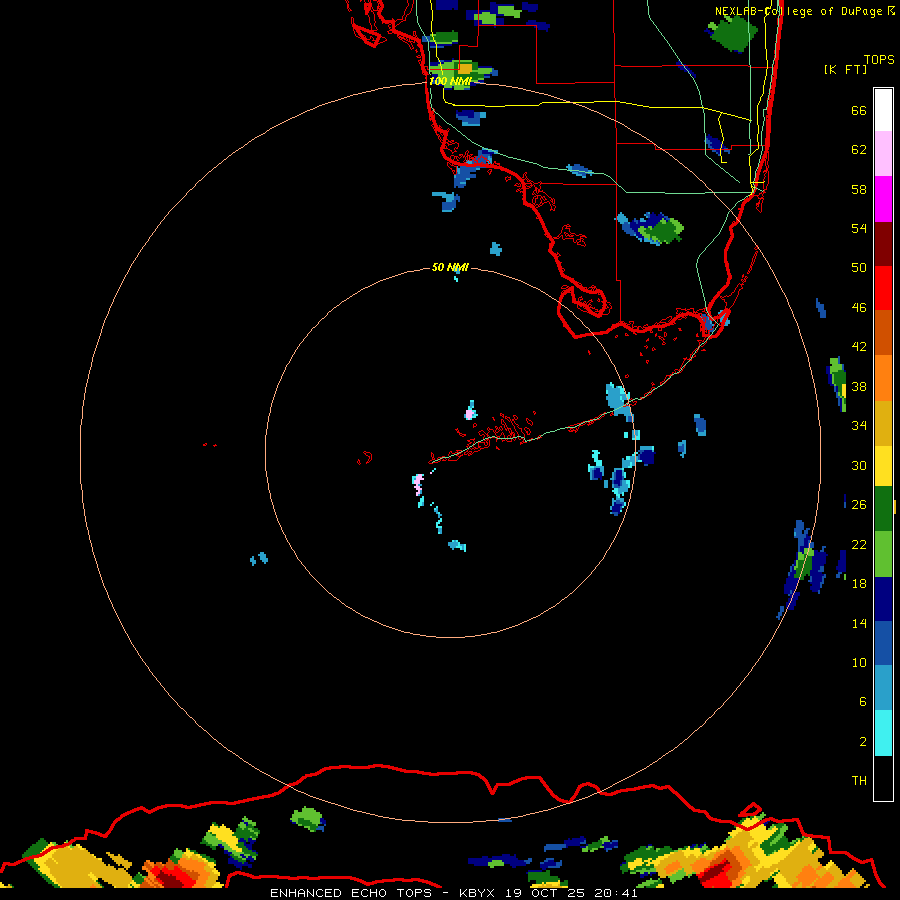Click the KBYX station identifier in the caption
The height and width of the screenshot is (900, 900).
[x=476, y=893]
